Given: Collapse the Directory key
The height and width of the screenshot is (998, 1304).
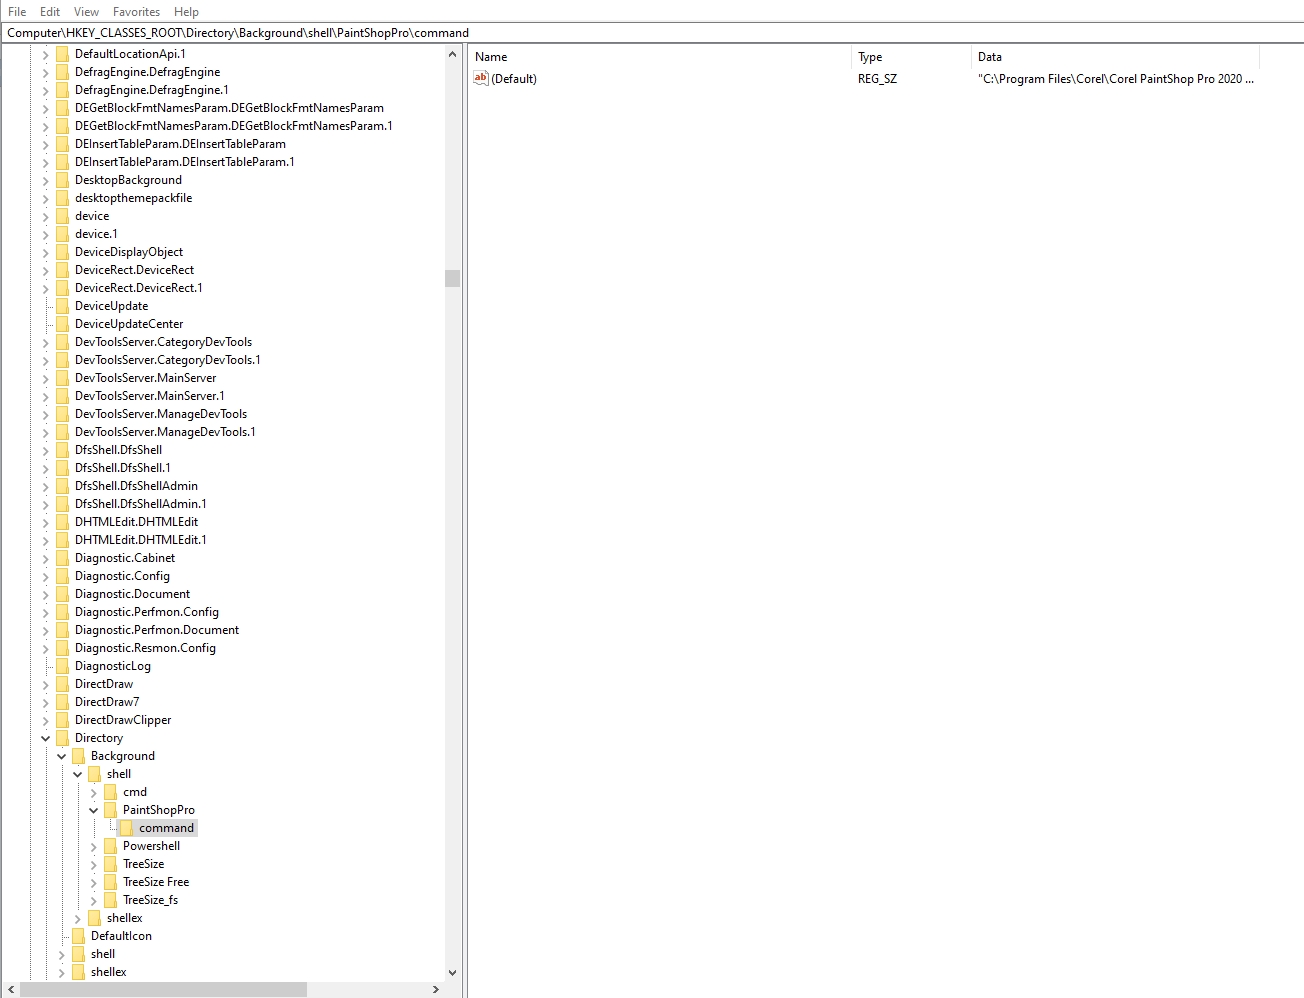Looking at the screenshot, I should [x=46, y=738].
